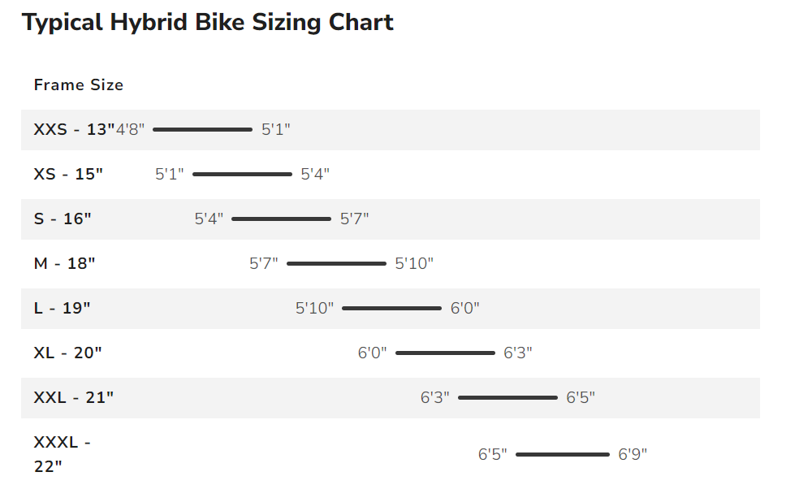Click the XL - 20" frame size label
Screen dimensions: 800x498
68,353
